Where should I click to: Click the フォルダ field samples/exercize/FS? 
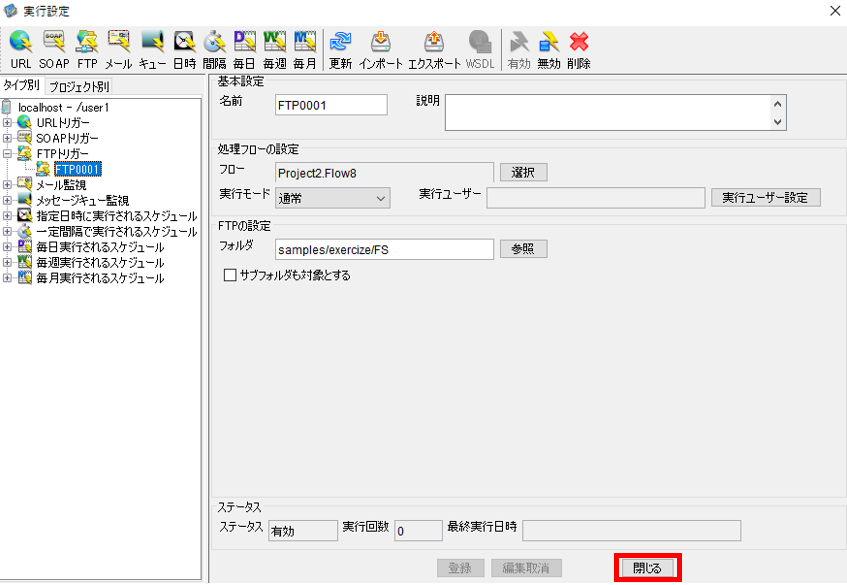[384, 250]
